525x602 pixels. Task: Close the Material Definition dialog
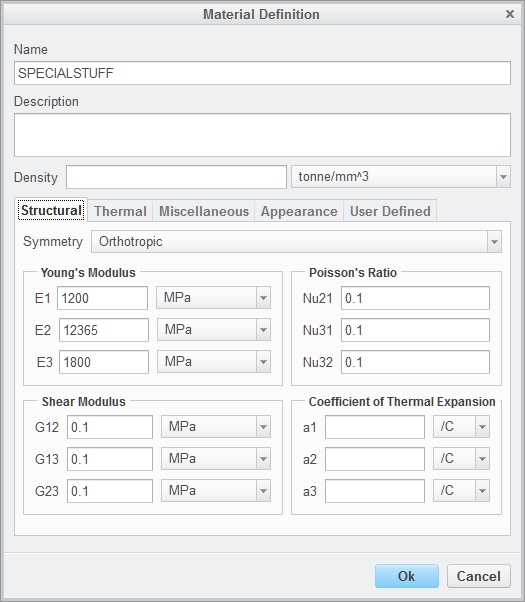(510, 14)
